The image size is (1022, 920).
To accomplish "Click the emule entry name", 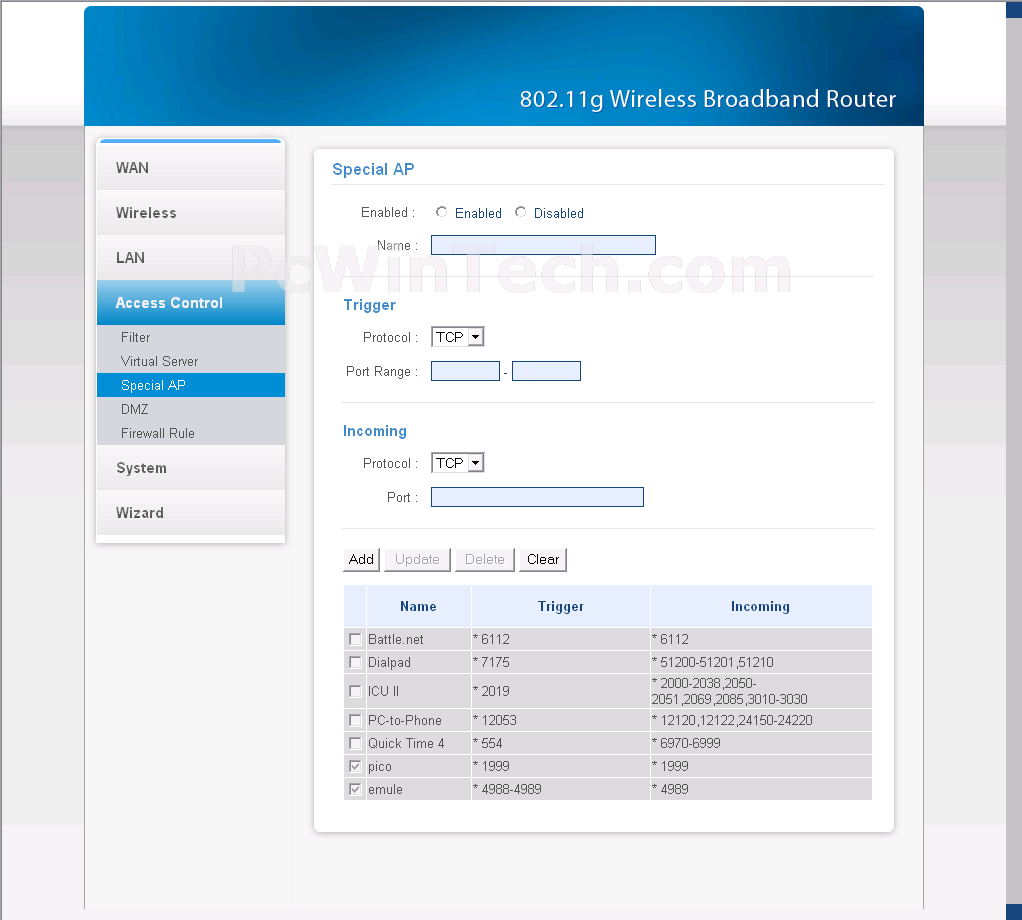I will [x=385, y=789].
